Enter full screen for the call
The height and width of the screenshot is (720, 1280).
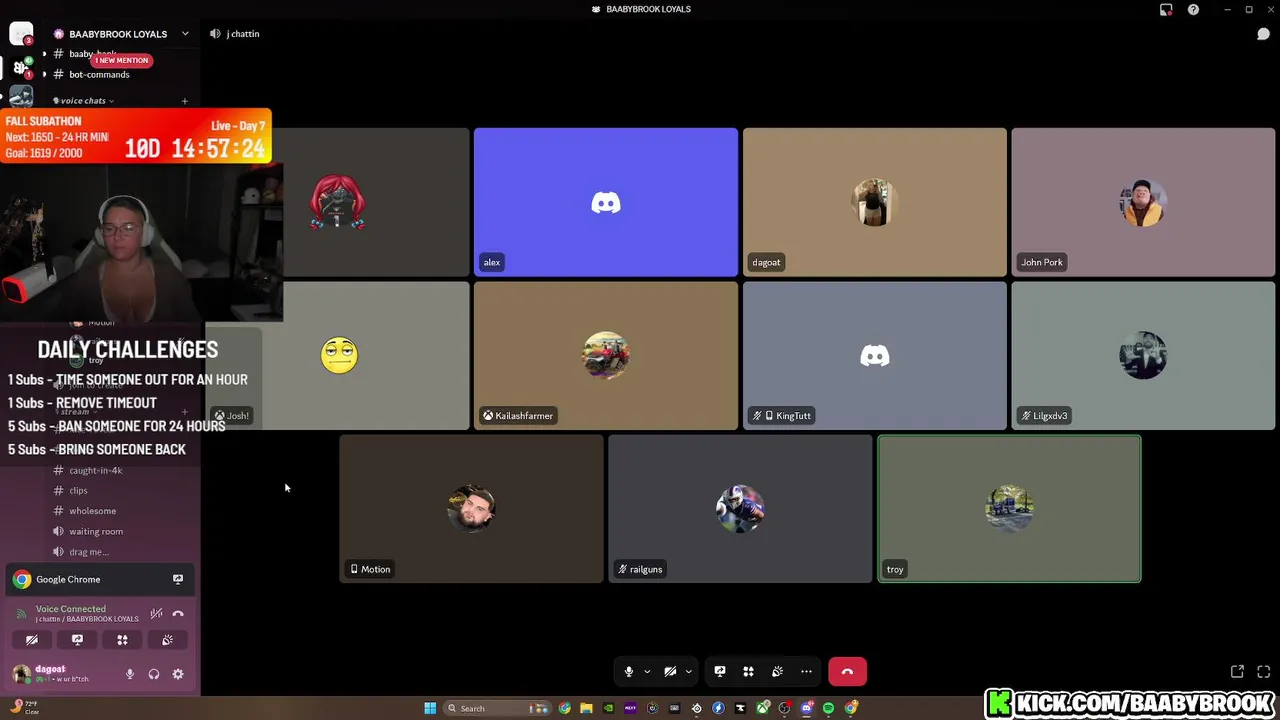[1263, 672]
